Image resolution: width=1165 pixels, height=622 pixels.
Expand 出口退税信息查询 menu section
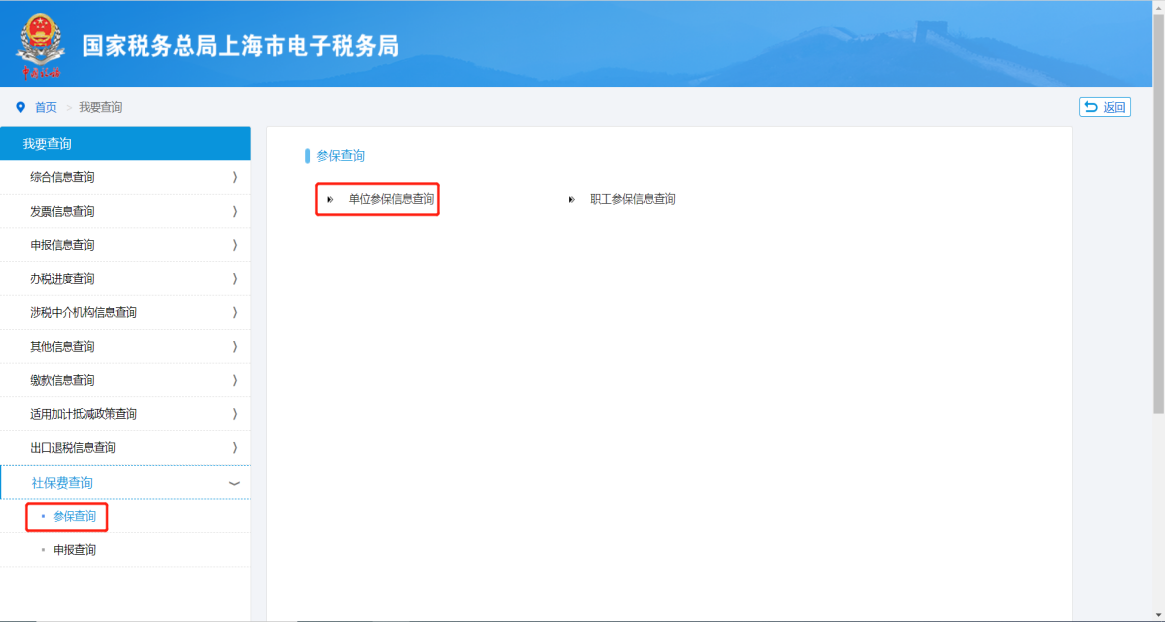125,448
